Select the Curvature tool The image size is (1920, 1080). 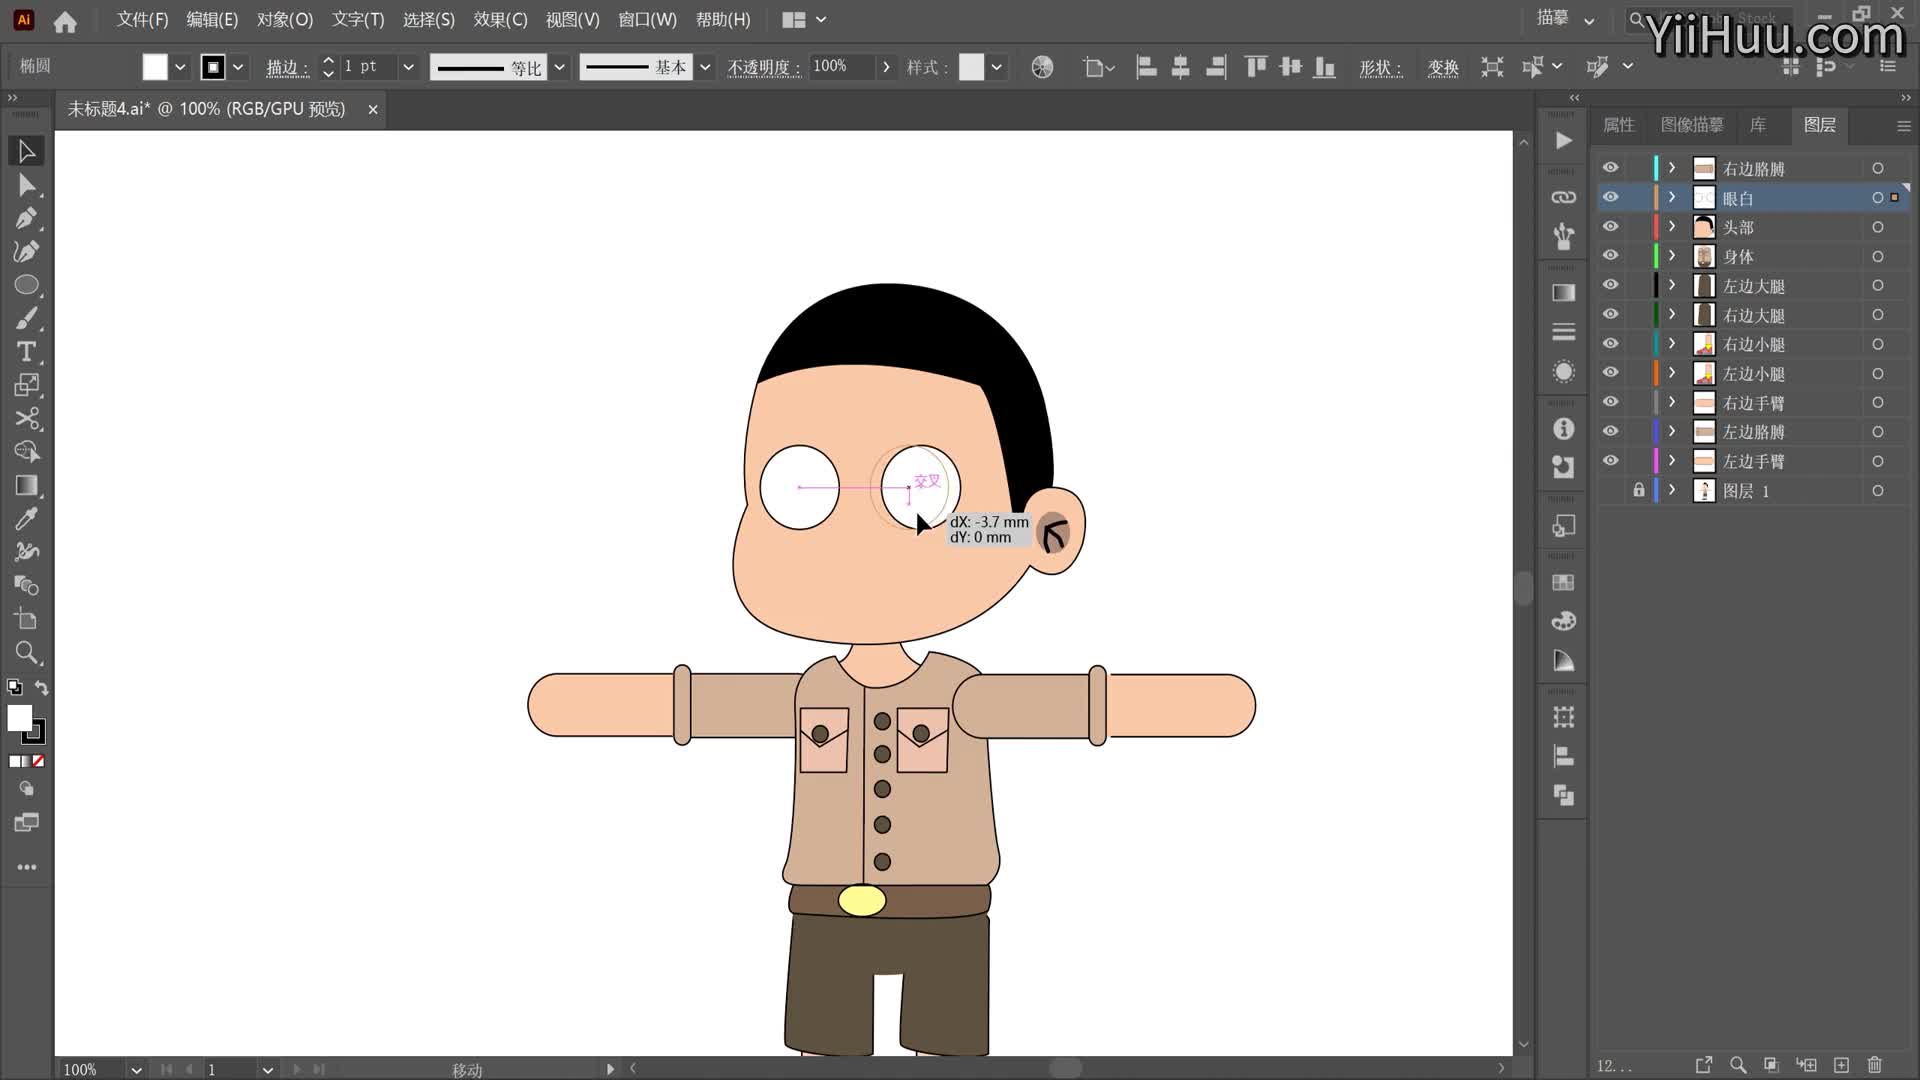(x=27, y=251)
